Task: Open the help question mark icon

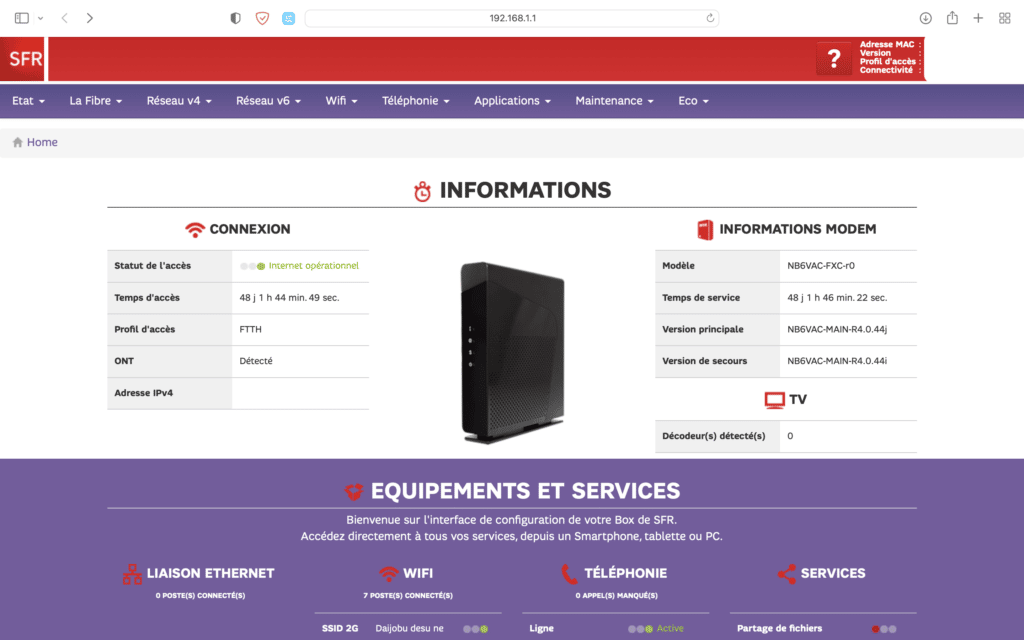Action: point(834,59)
